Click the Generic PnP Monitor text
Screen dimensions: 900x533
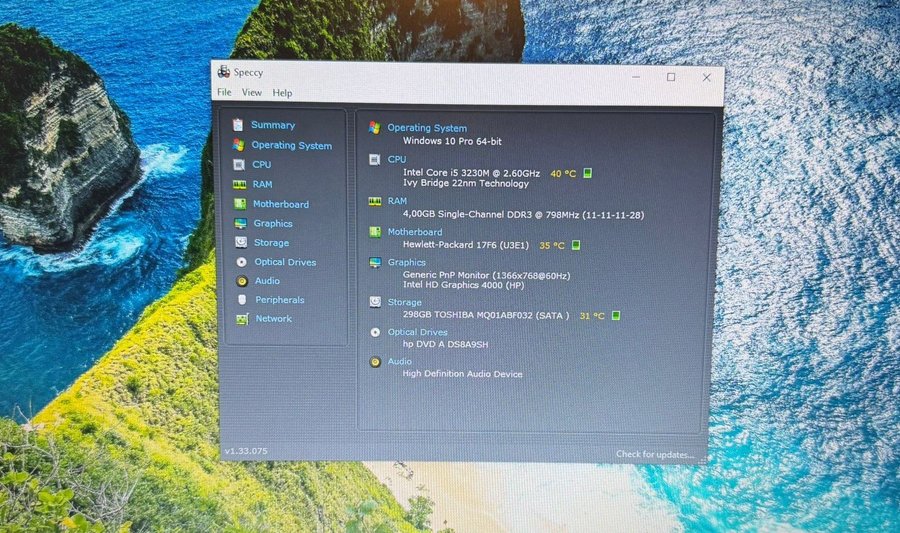tap(486, 275)
